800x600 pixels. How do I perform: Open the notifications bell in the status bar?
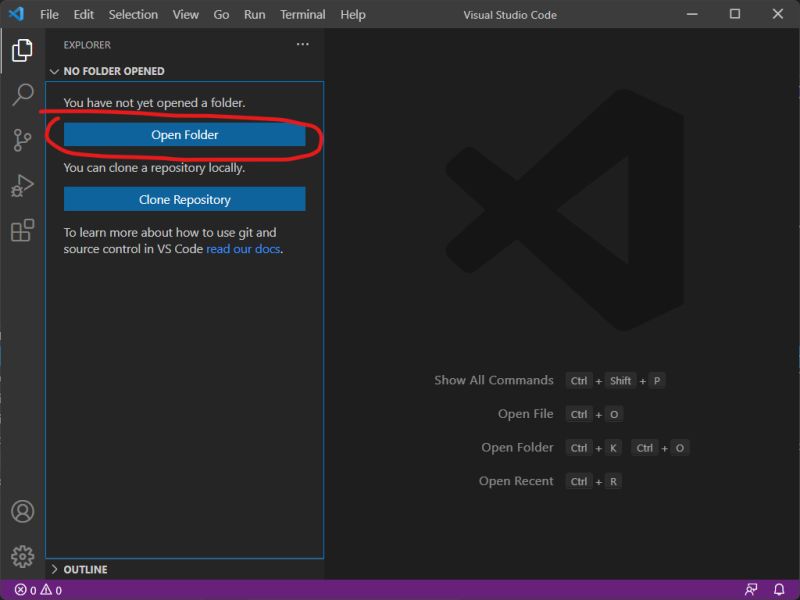coord(781,589)
